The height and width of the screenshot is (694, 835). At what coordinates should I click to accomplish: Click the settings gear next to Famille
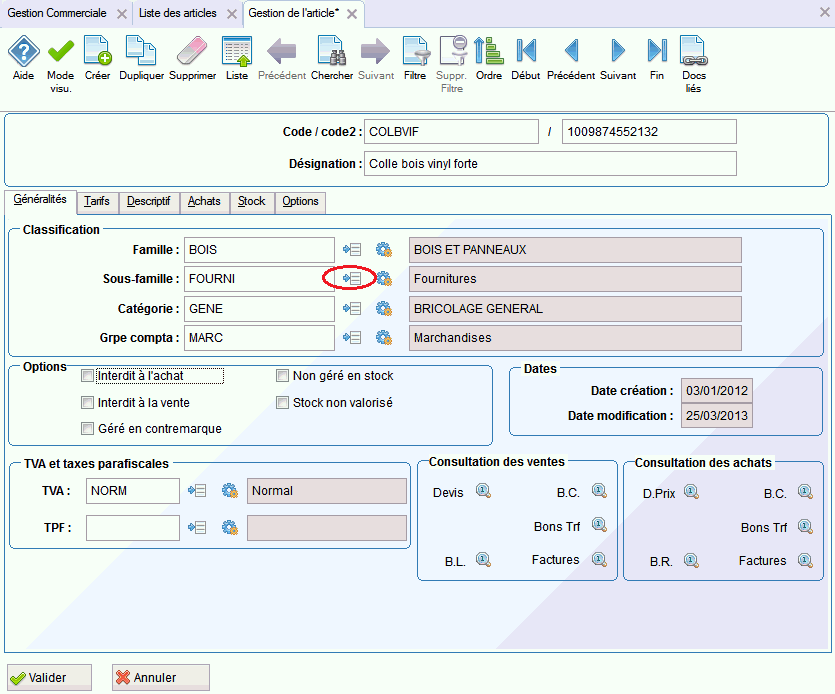pyautogui.click(x=383, y=249)
